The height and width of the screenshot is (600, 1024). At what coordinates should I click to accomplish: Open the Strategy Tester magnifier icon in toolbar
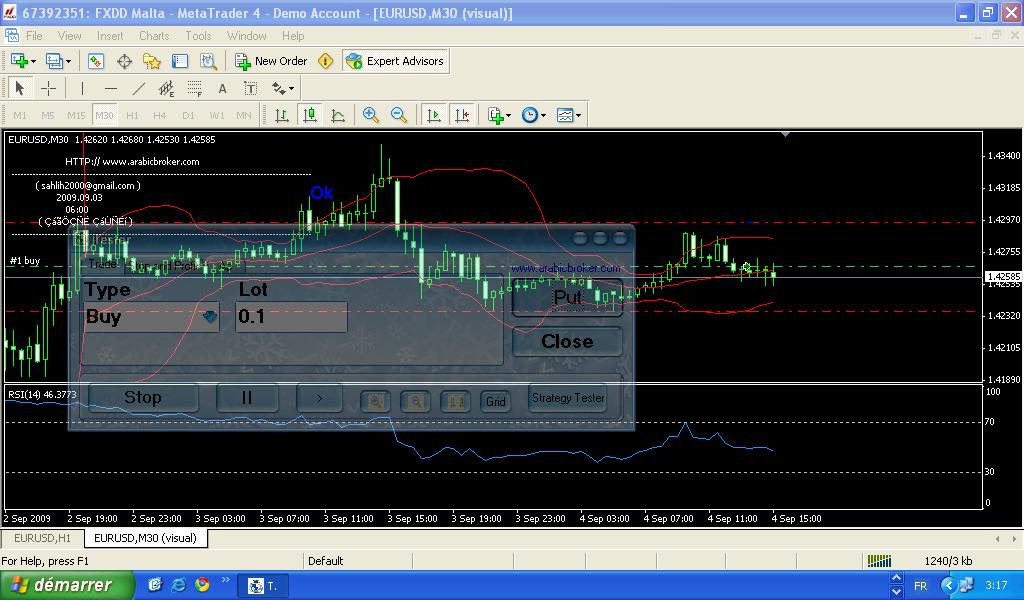pos(208,61)
